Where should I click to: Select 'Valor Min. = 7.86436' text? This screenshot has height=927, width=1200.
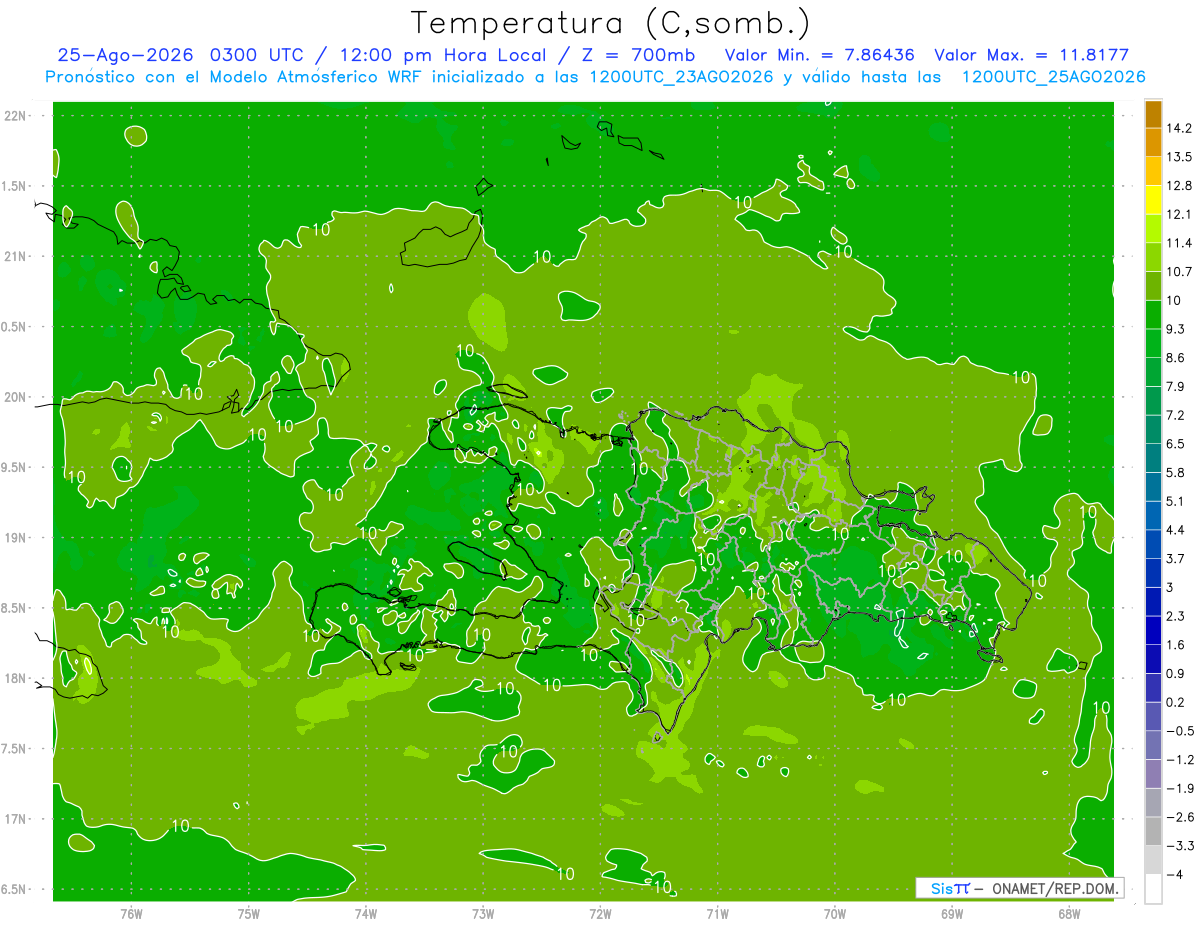[820, 55]
